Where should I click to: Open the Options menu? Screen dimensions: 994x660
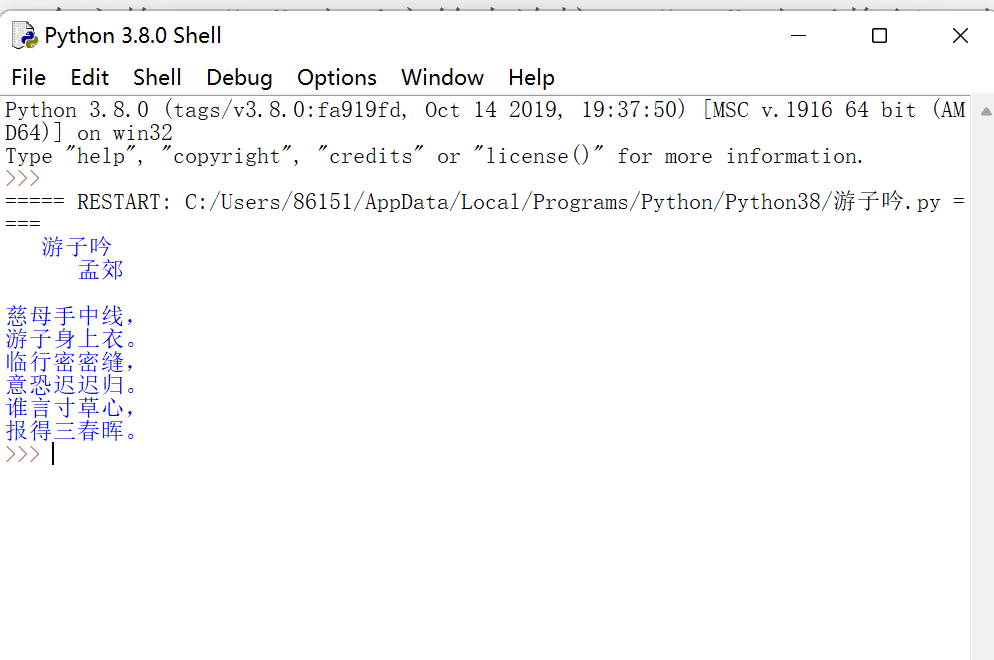(336, 78)
